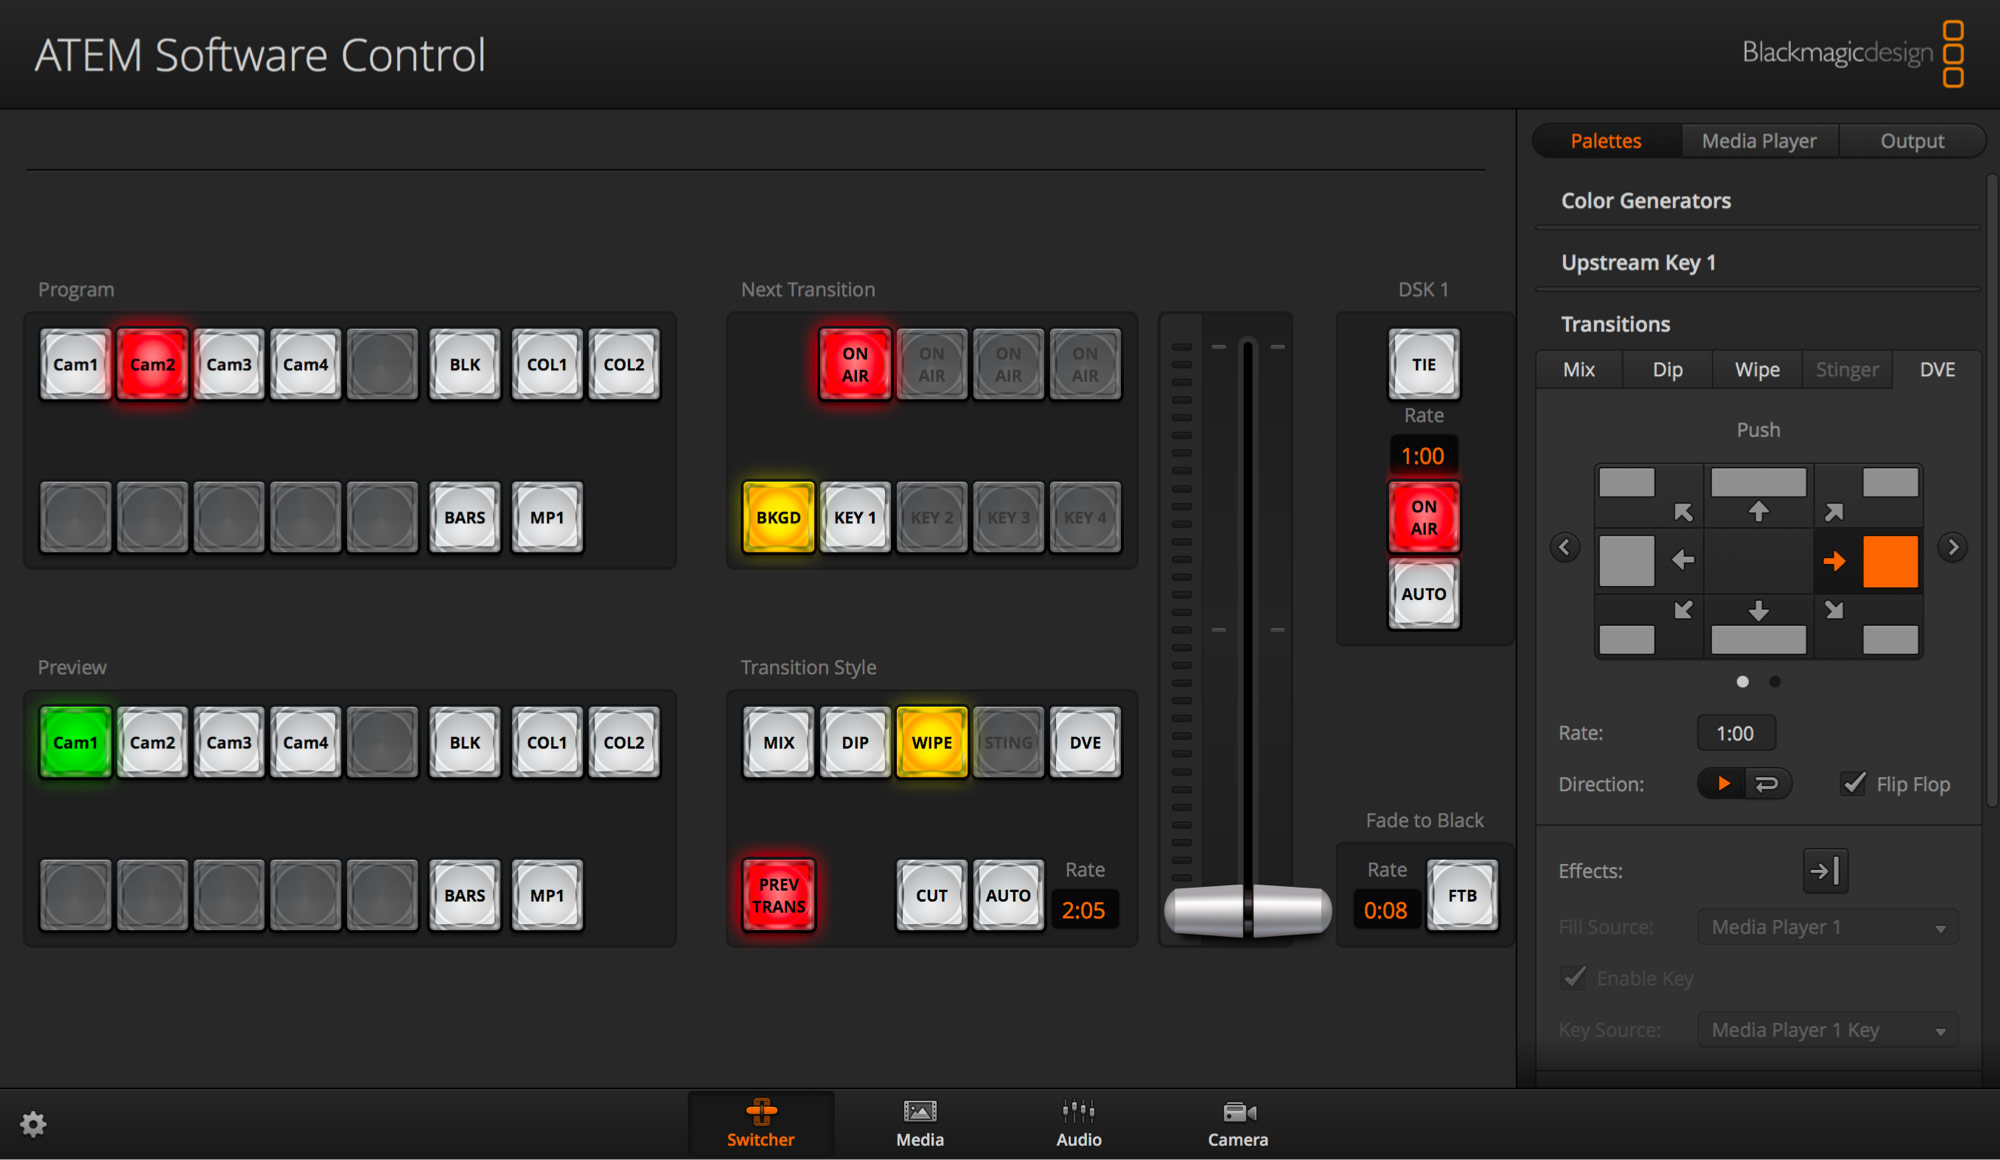Click the Effects push icon button

1825,871
